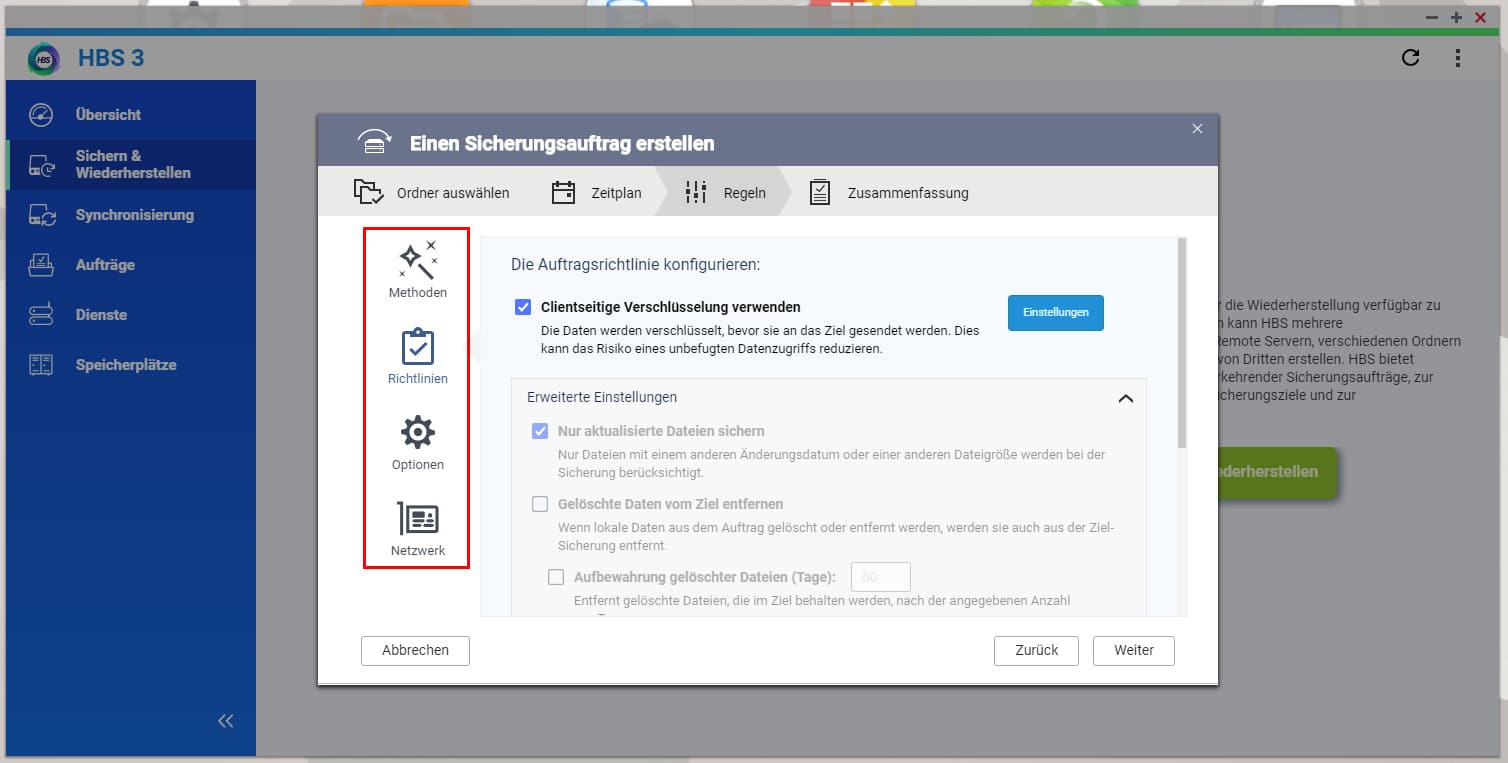
Task: Collapse the Erweiterte Einstellungen section
Action: 1125,398
